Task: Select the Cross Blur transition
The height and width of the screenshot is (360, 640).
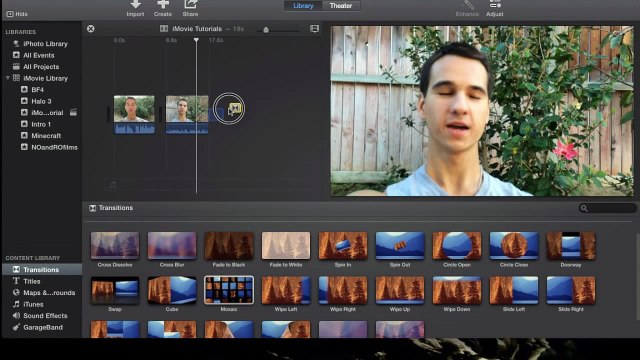Action: [172, 246]
